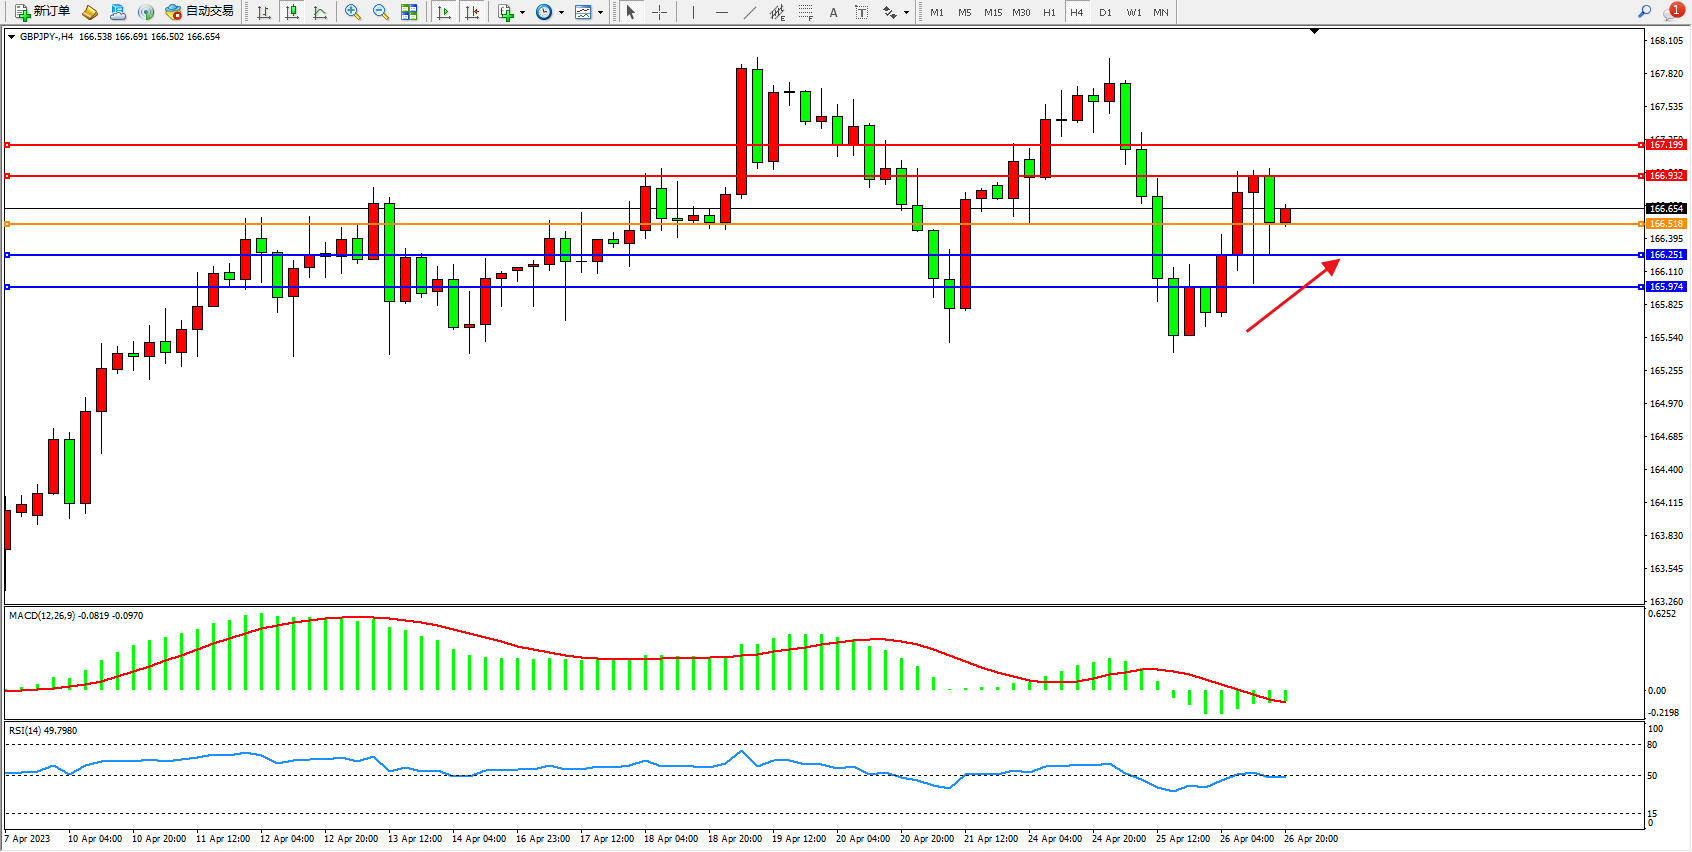Viewport: 1692px width, 852px height.
Task: Switch timeframe to M15
Action: click(x=992, y=12)
